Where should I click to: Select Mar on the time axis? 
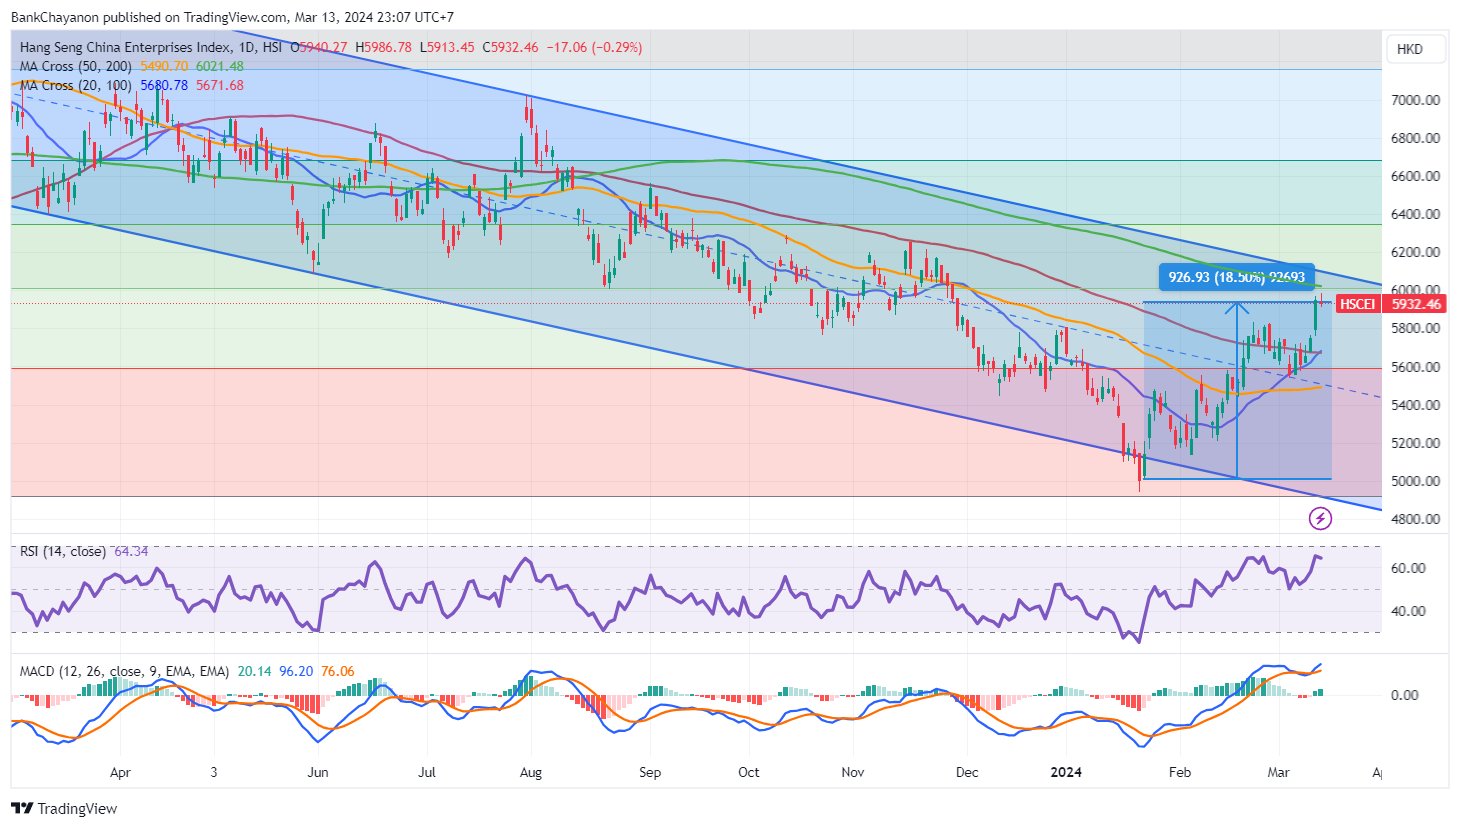click(x=1278, y=772)
